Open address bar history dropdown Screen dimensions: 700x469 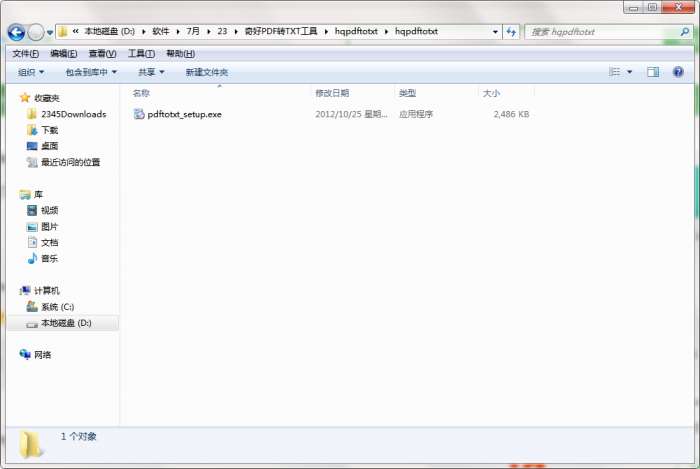(495, 32)
